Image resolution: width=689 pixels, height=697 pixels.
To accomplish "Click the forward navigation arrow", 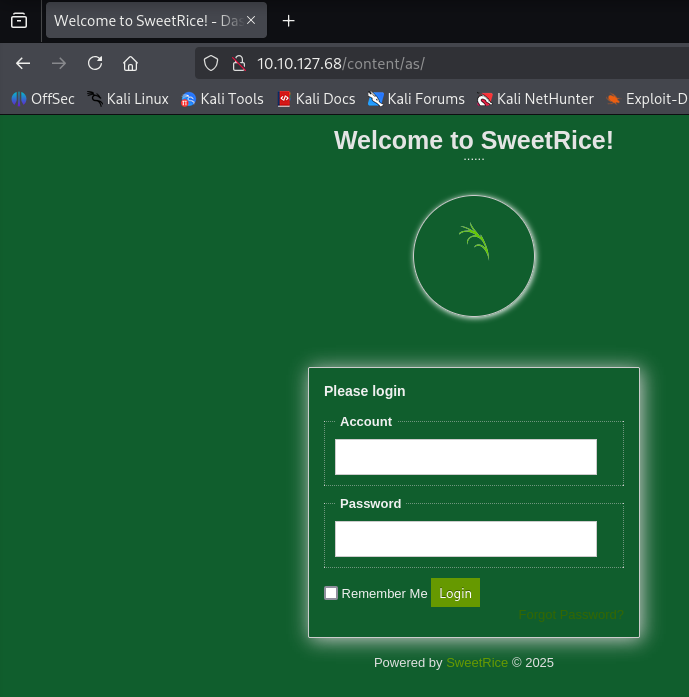I will tap(59, 64).
